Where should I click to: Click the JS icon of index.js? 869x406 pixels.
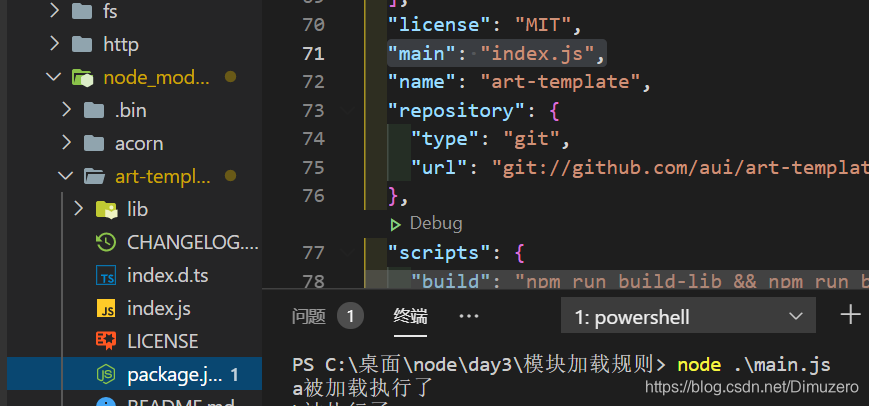coord(106,308)
